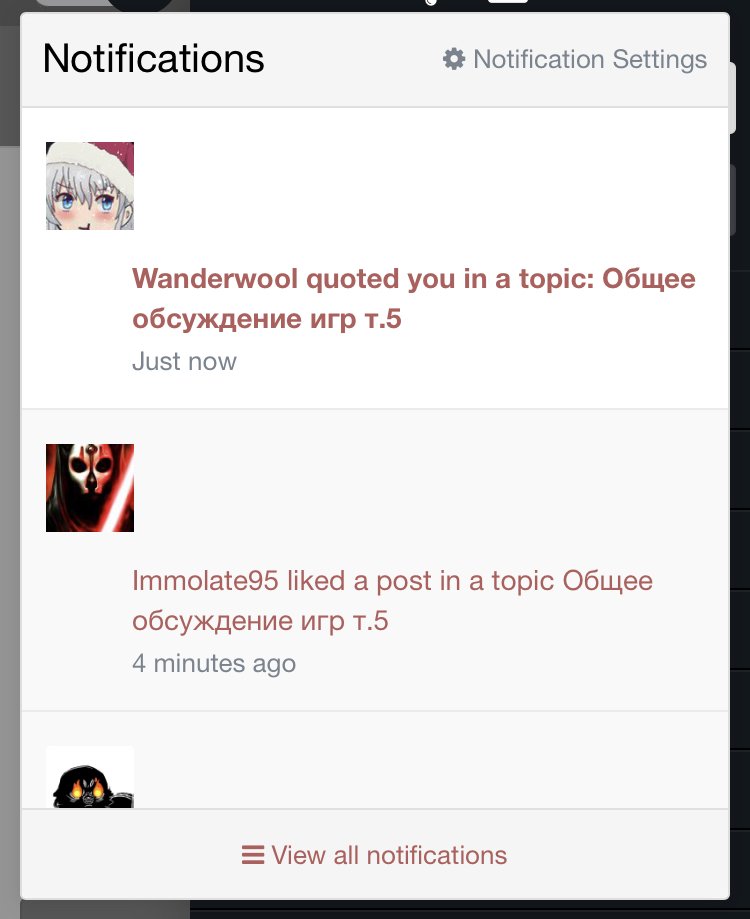Viewport: 750px width, 919px height.
Task: Open the Wanderwool quoted you notification
Action: (x=414, y=298)
